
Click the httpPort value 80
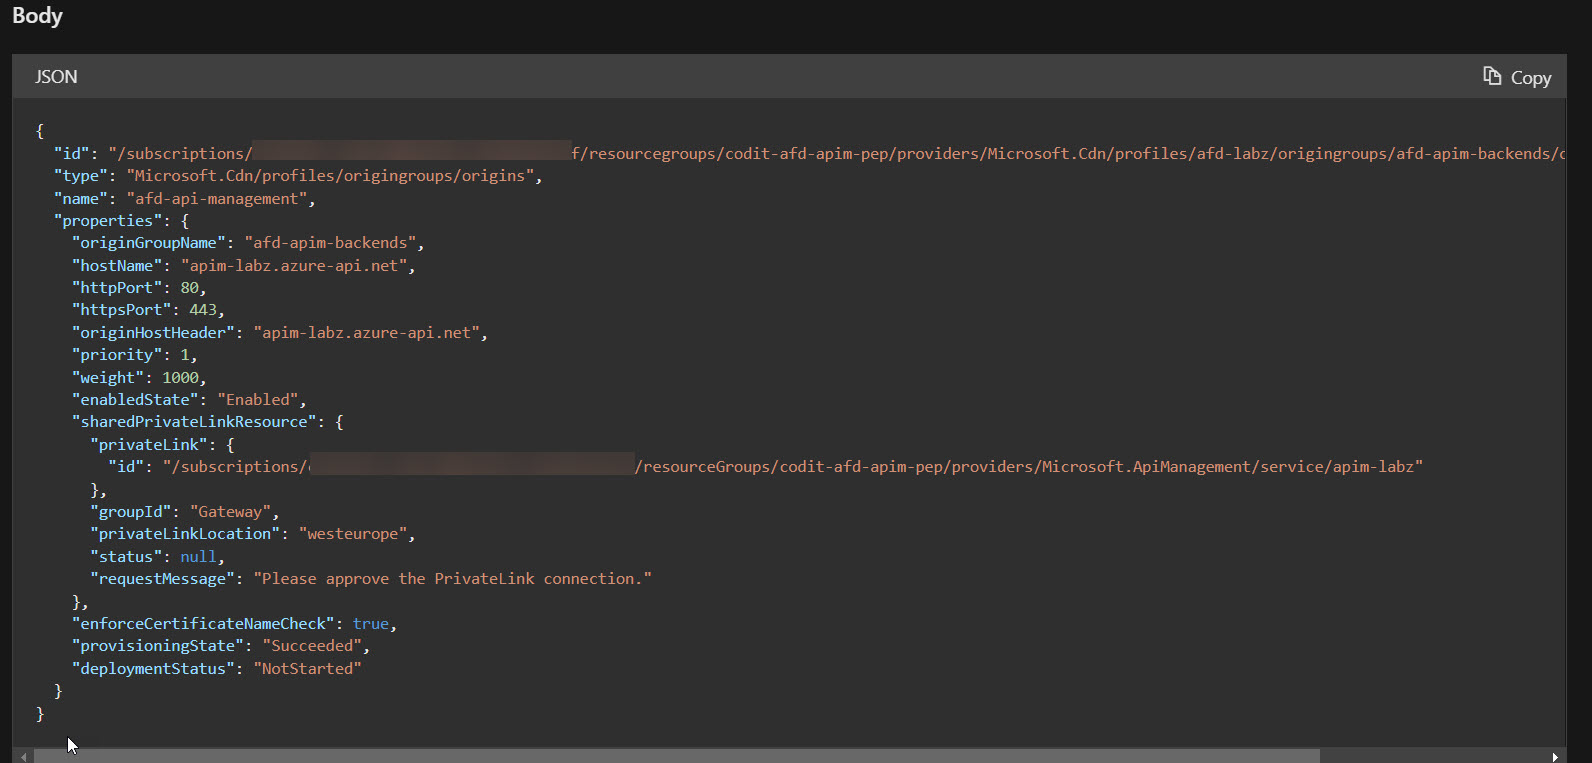coord(190,288)
